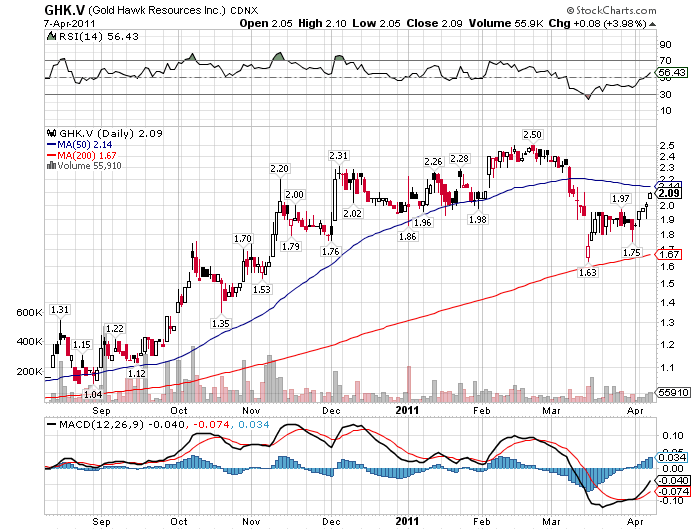Click the Volume 55,910 legend text
The width and height of the screenshot is (700, 530).
[x=89, y=166]
